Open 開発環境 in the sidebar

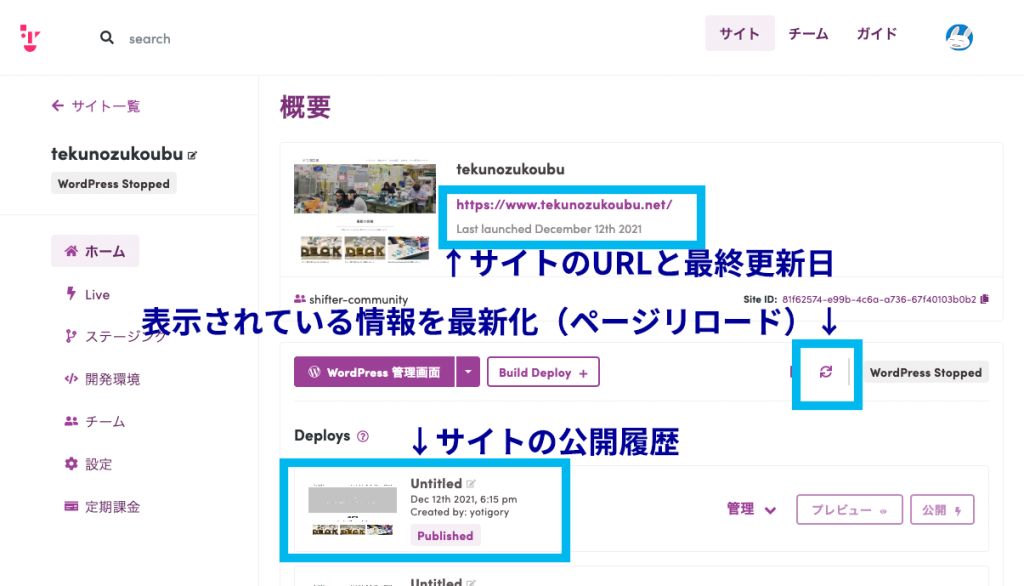(x=102, y=379)
